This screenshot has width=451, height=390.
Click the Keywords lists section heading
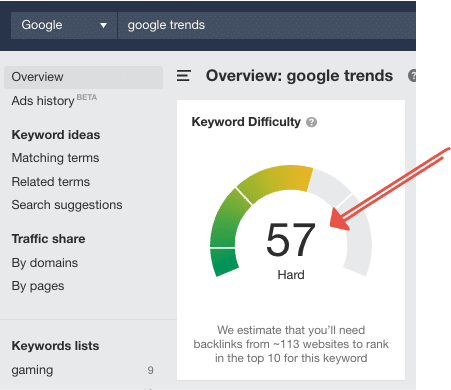[x=55, y=346]
